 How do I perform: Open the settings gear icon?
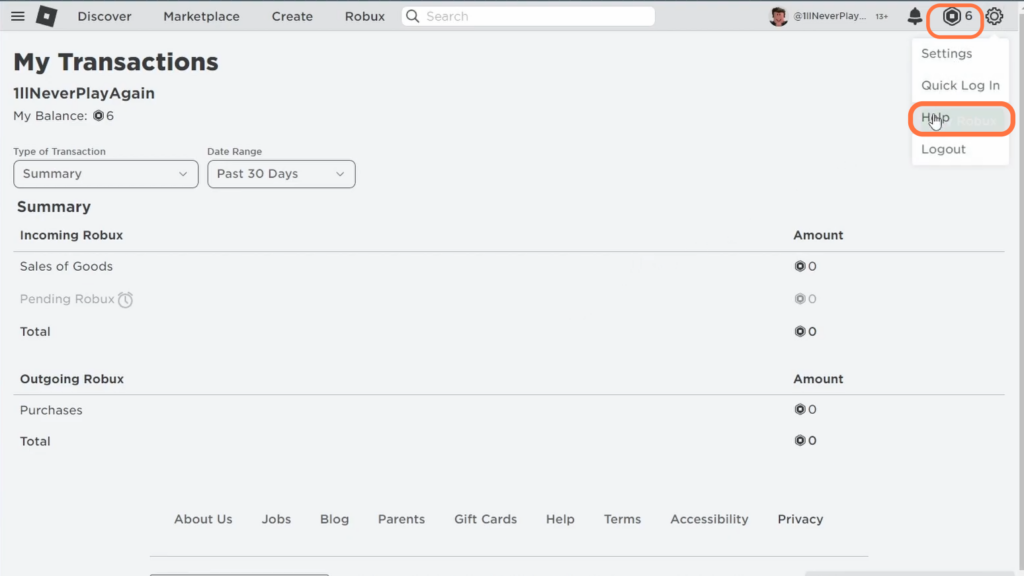click(x=994, y=16)
